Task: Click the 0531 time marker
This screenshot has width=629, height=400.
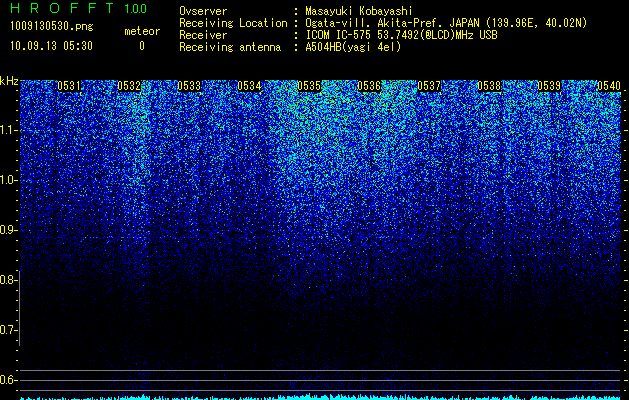Action: click(69, 86)
